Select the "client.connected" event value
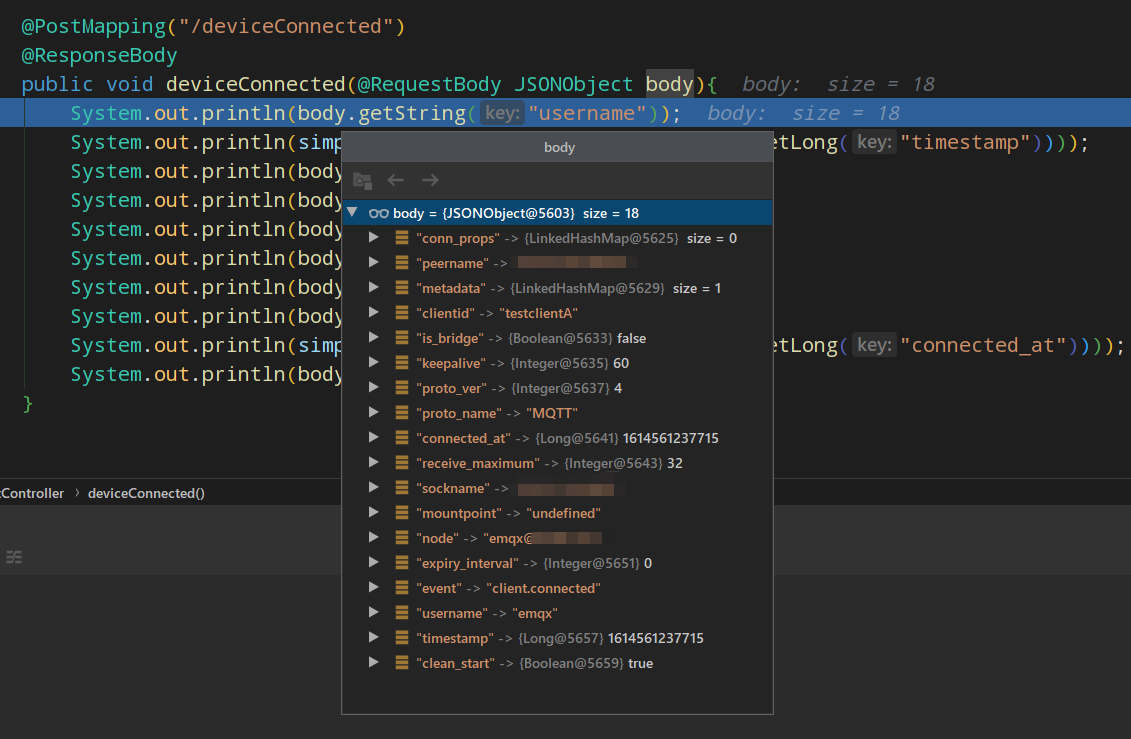Viewport: 1131px width, 739px height. click(x=543, y=588)
